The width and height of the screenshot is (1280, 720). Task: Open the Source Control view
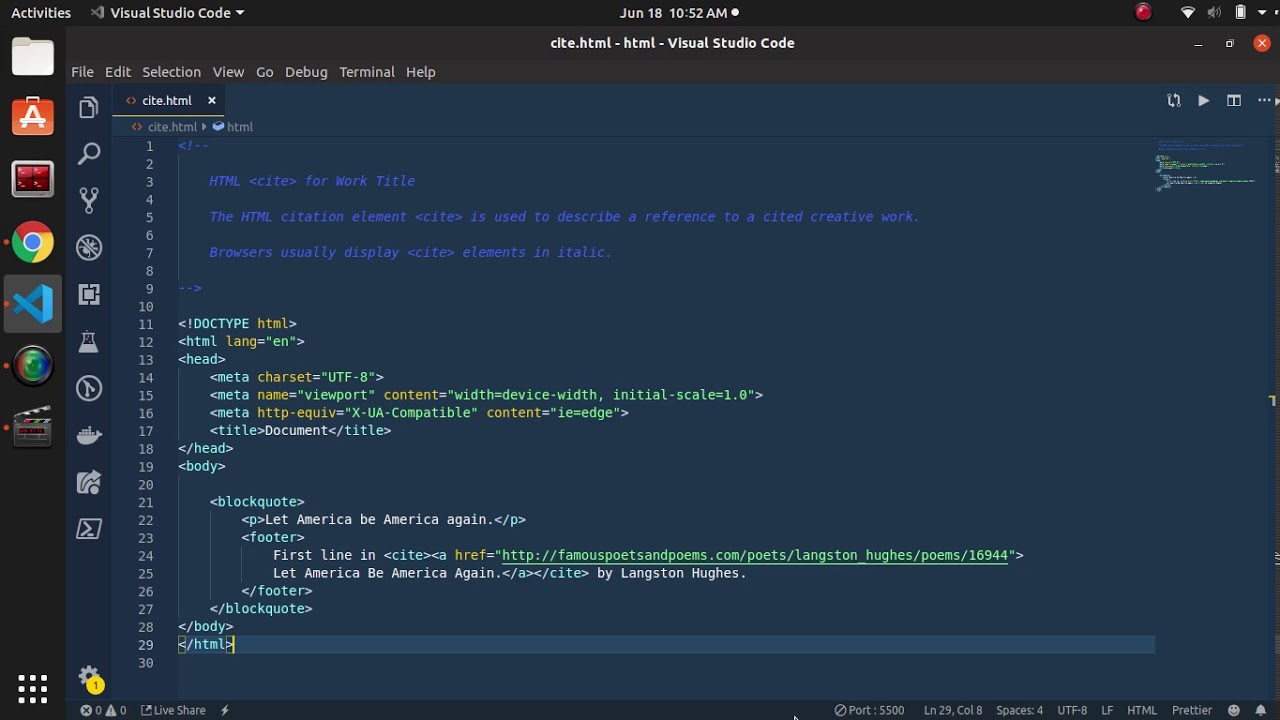[x=89, y=200]
